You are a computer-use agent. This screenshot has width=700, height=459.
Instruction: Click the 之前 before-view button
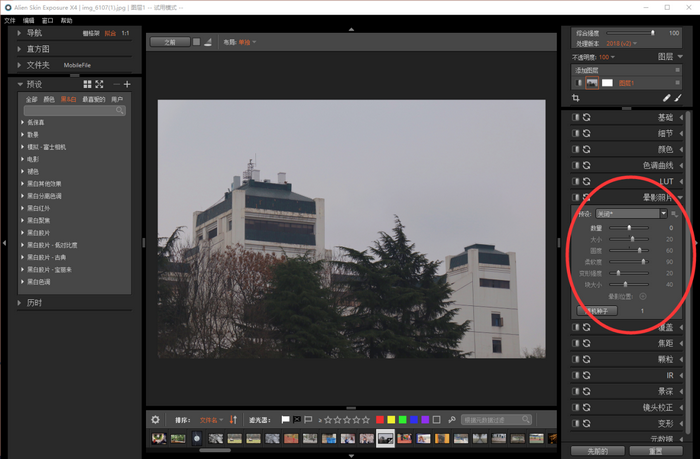pos(168,42)
